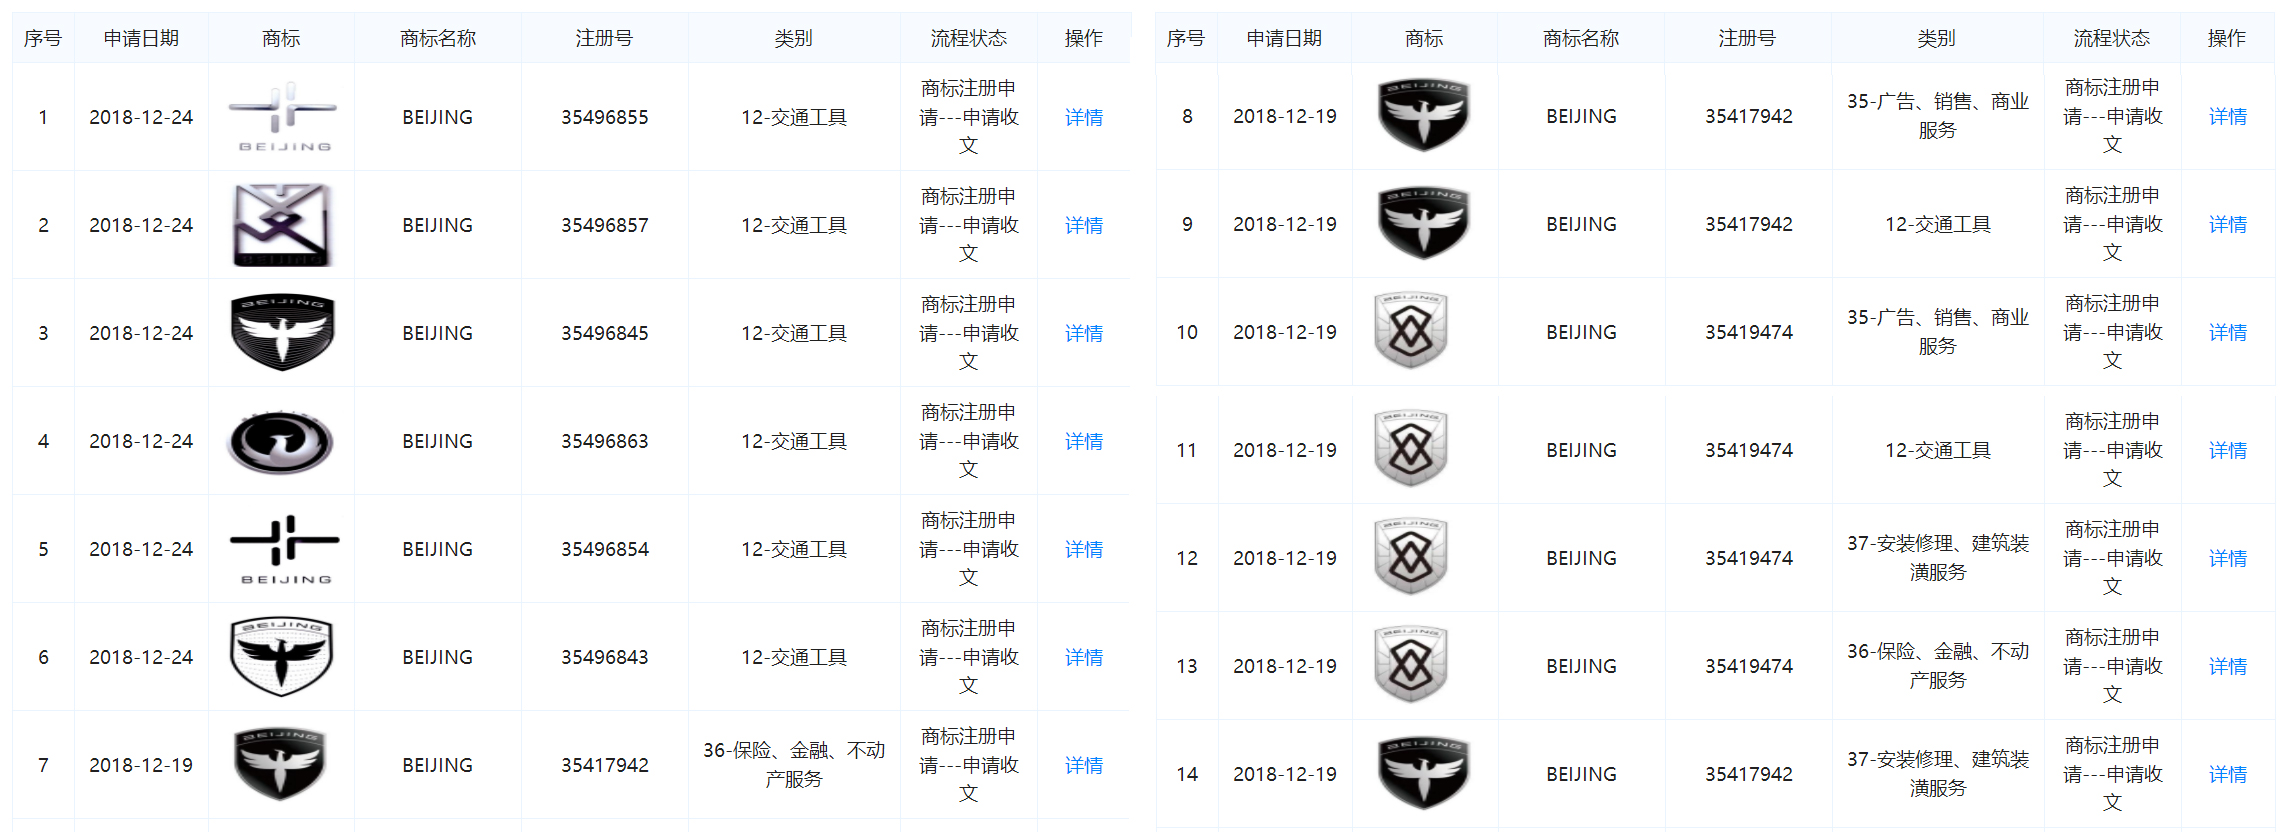
Task: Select registration number 35417942 in row 7
Action: point(604,765)
